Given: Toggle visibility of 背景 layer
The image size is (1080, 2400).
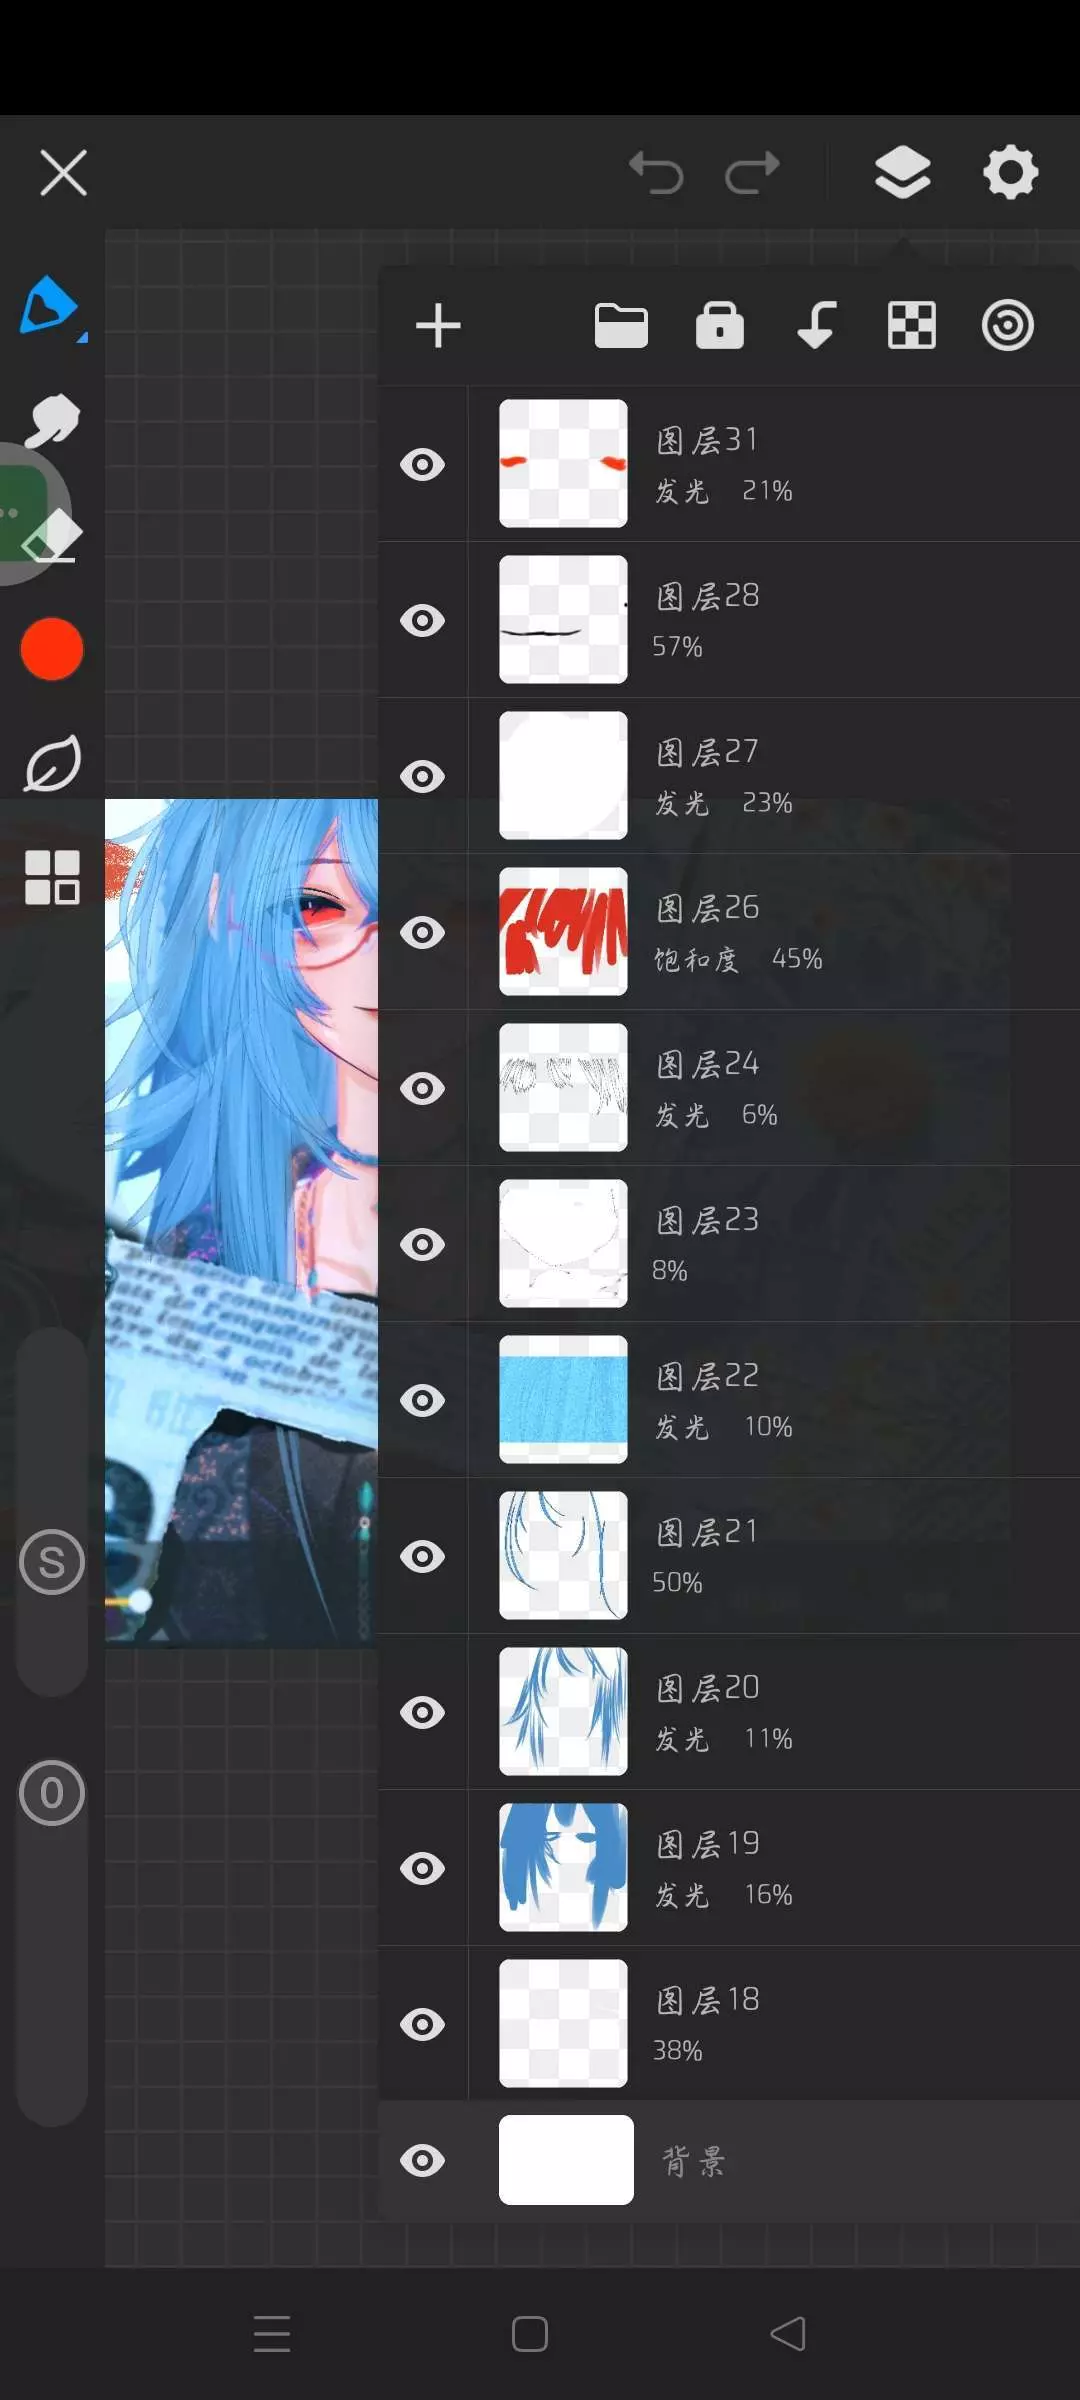Looking at the screenshot, I should click(x=423, y=2161).
